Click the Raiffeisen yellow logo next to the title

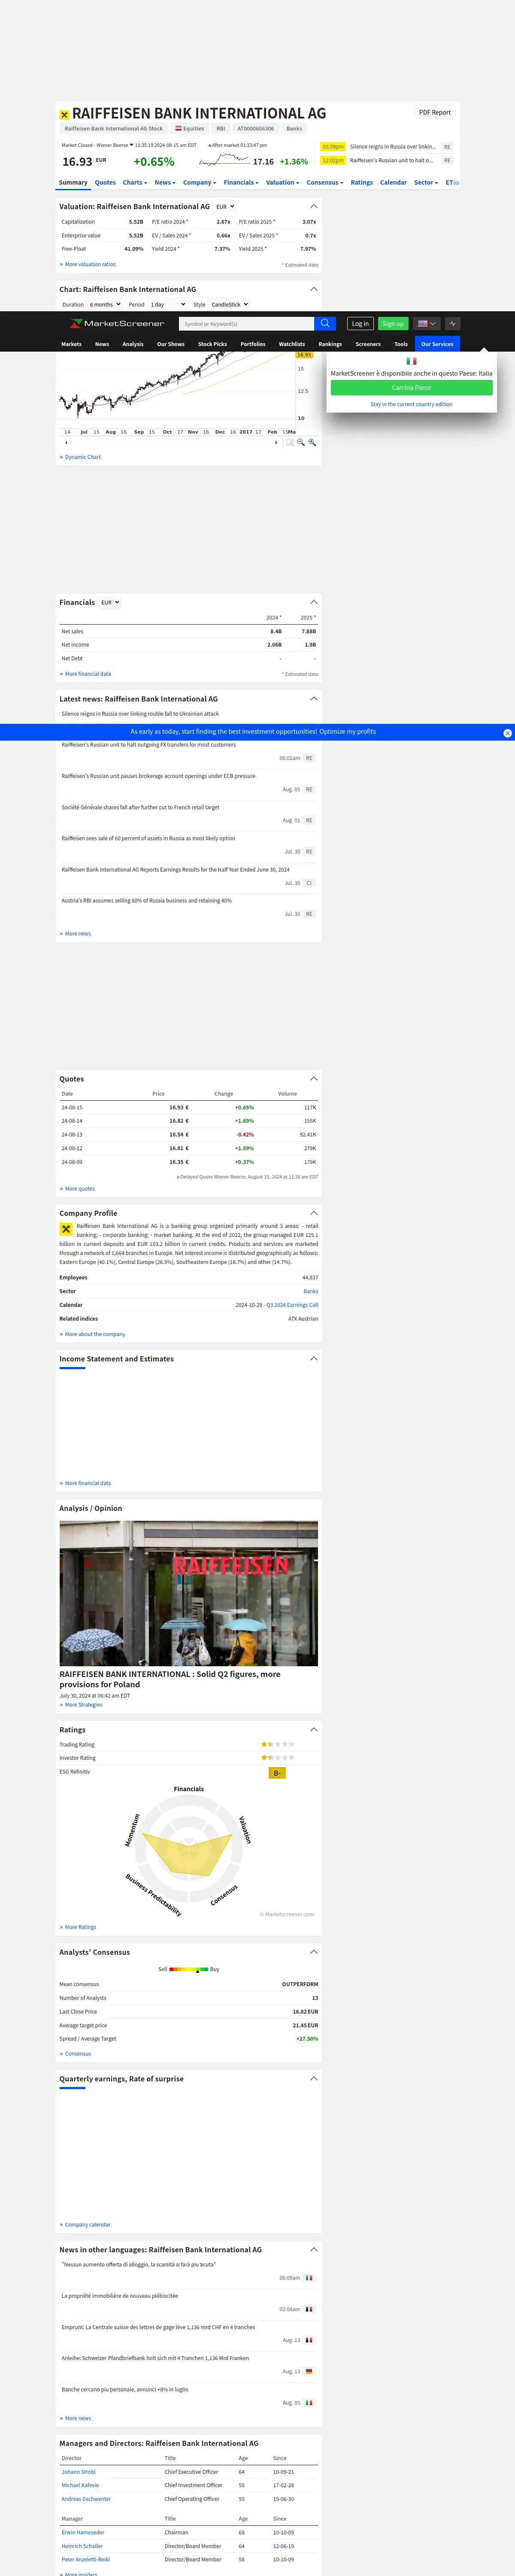(x=64, y=115)
